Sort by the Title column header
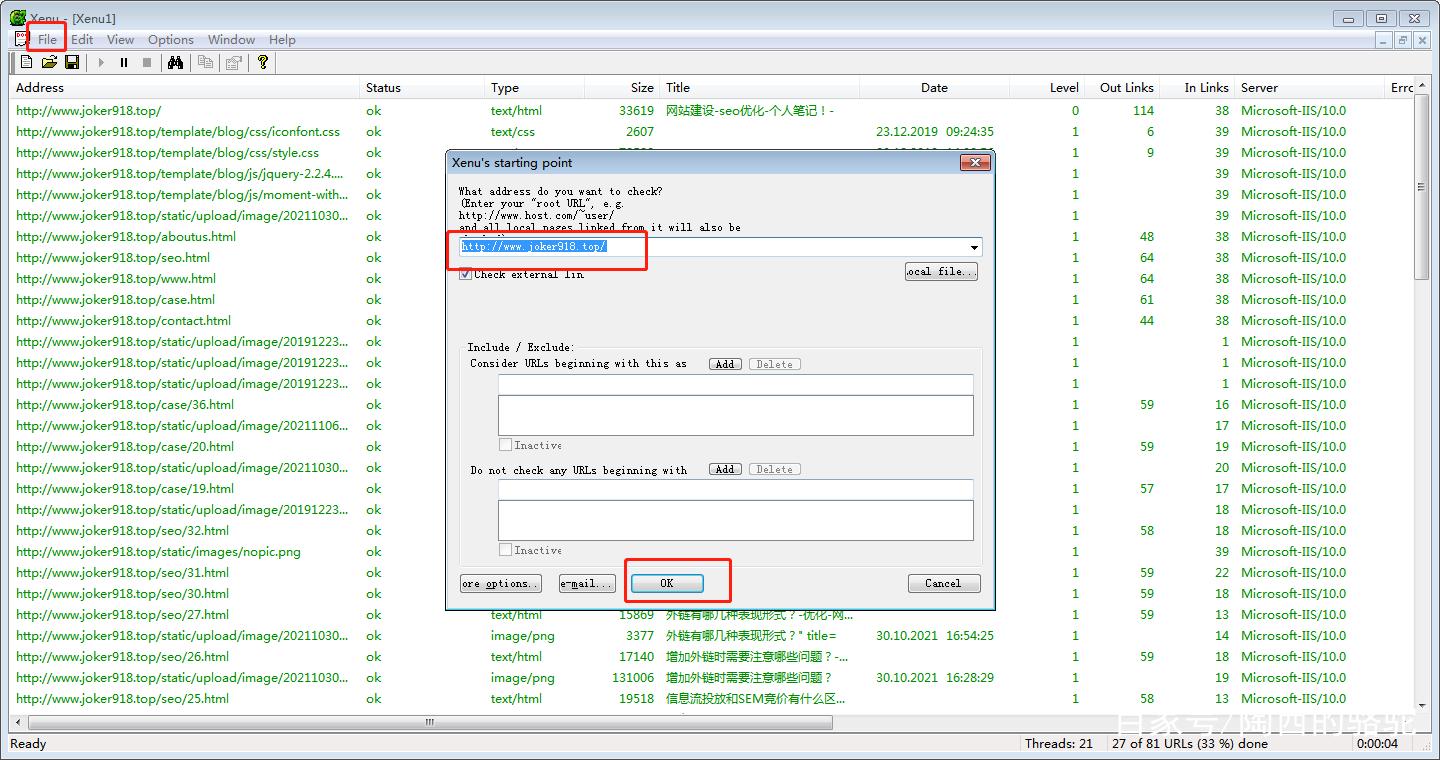 point(760,88)
